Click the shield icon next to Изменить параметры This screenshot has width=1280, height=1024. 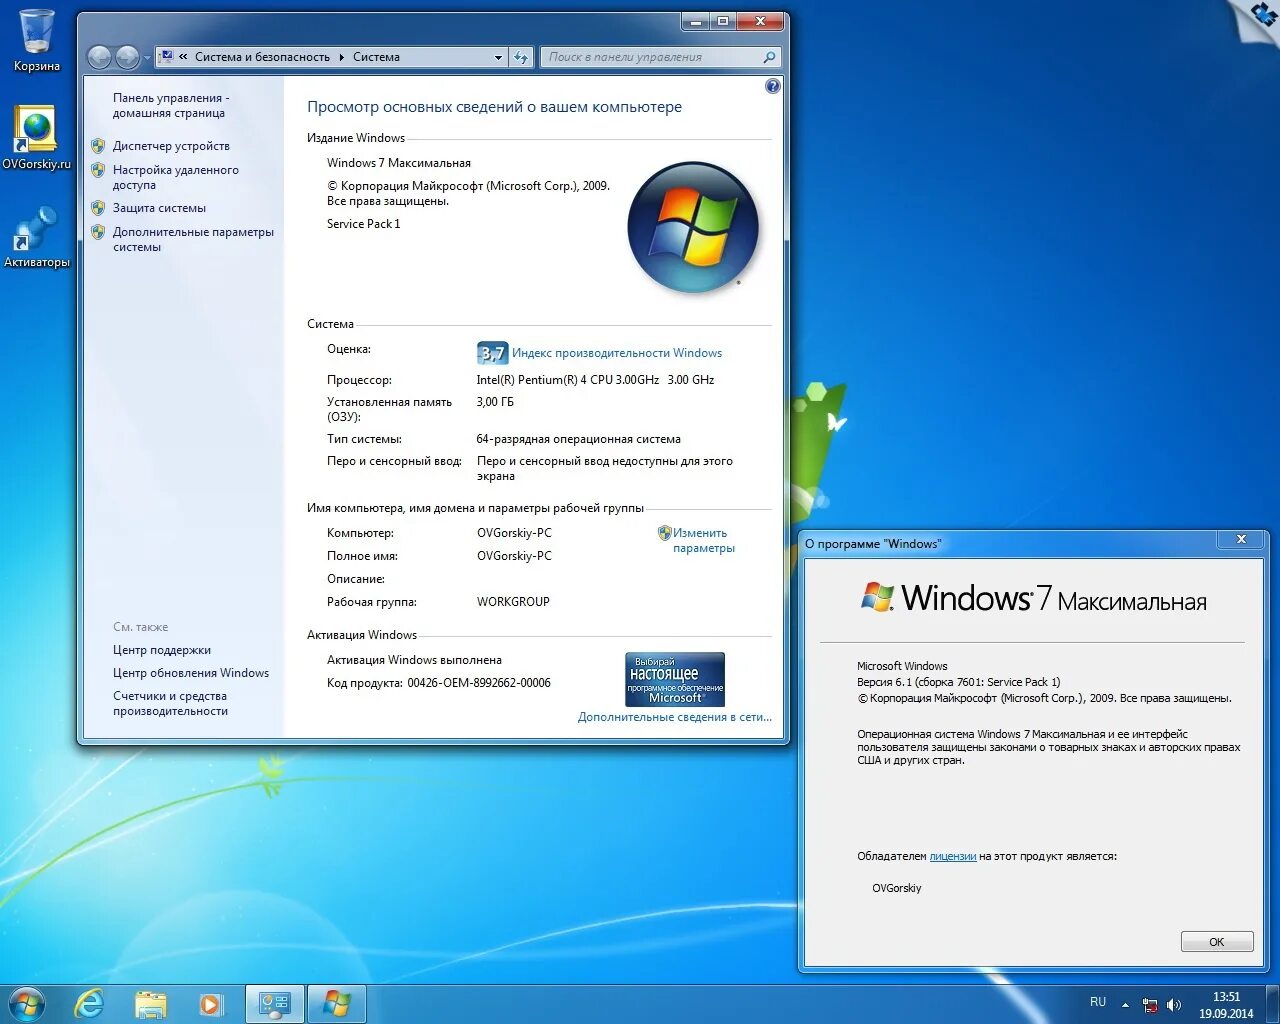click(664, 533)
